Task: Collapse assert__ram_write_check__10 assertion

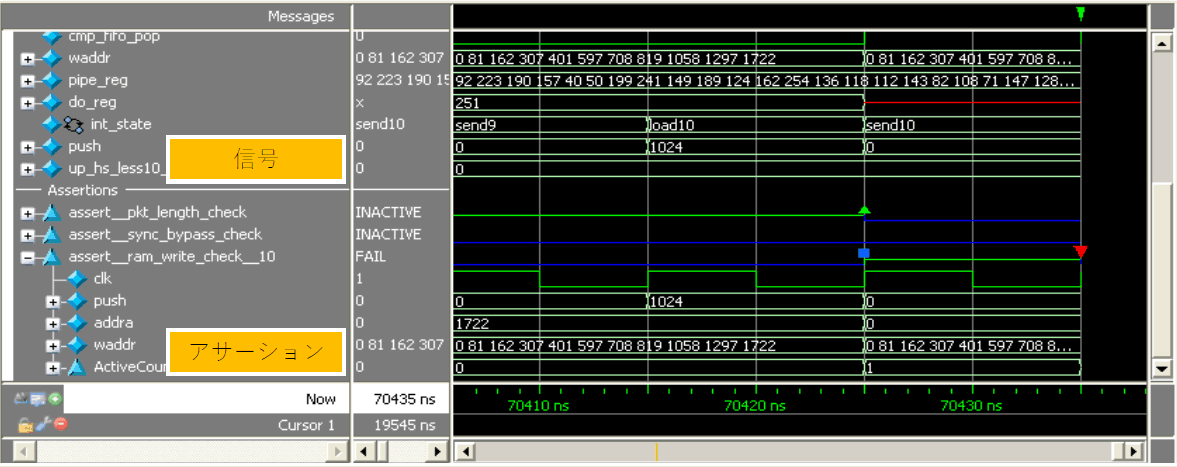Action: tap(28, 258)
